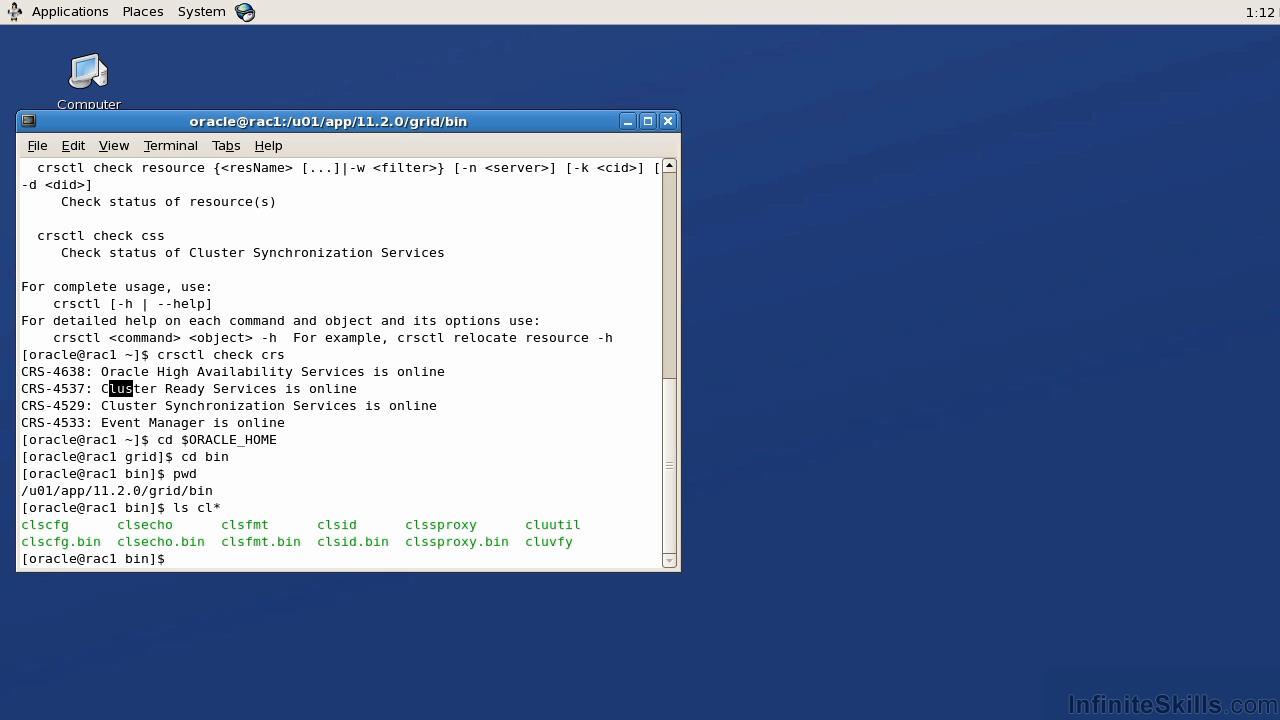Viewport: 1280px width, 720px height.
Task: Open the terminal Edit menu
Action: click(73, 146)
